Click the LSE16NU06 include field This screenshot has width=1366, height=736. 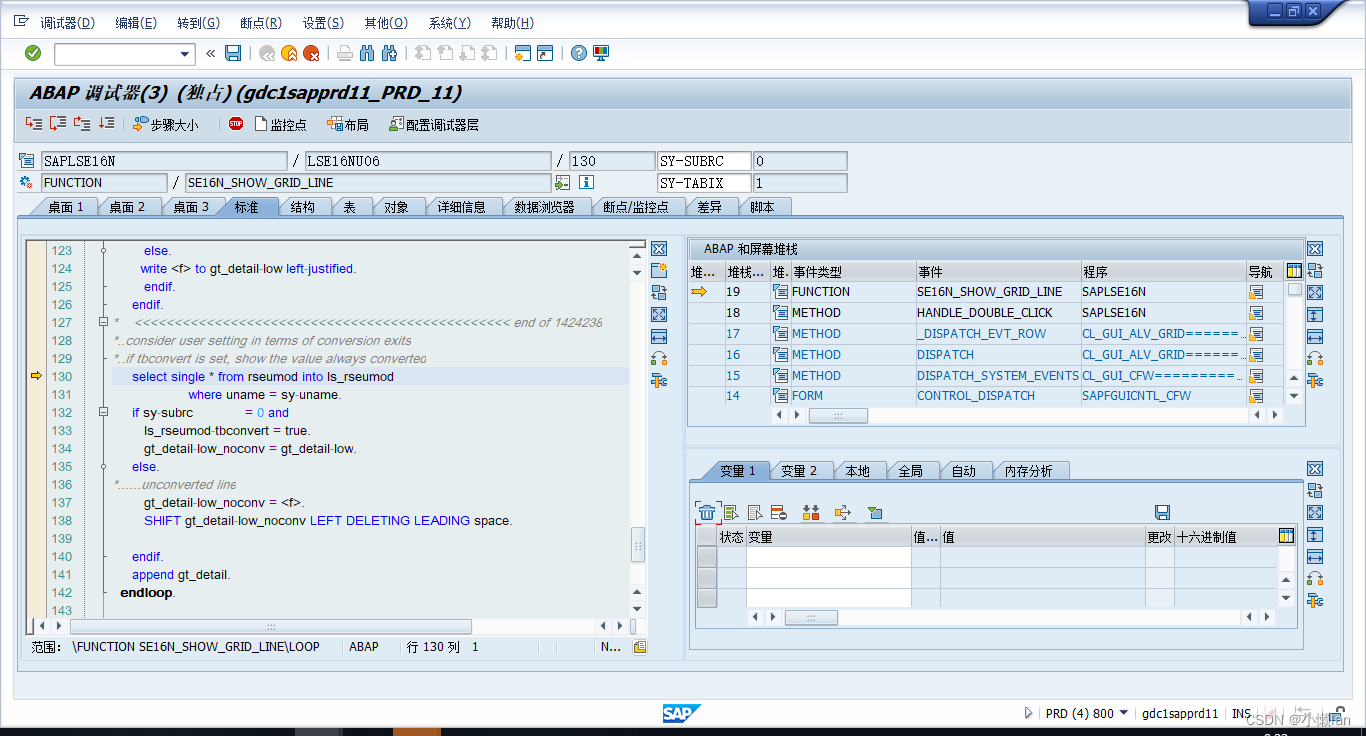[x=427, y=161]
